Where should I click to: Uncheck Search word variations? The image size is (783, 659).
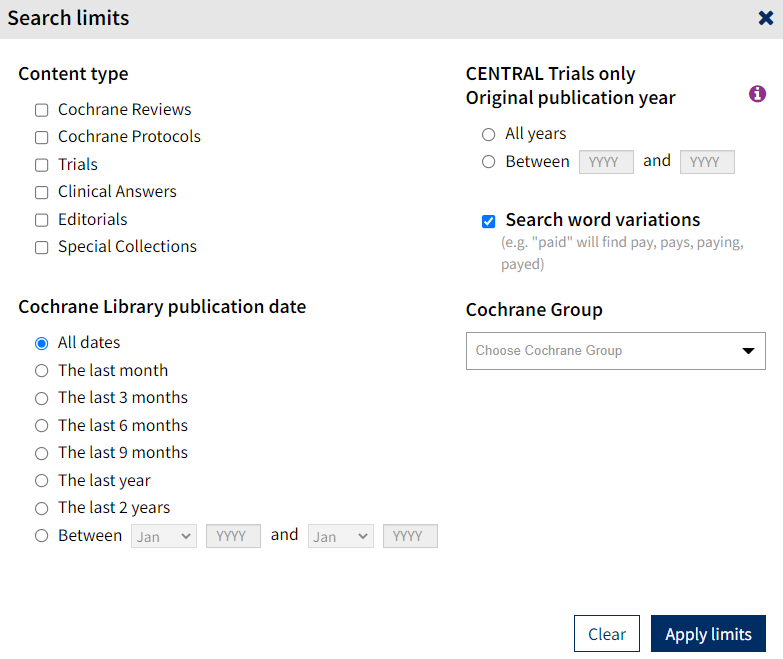click(488, 221)
